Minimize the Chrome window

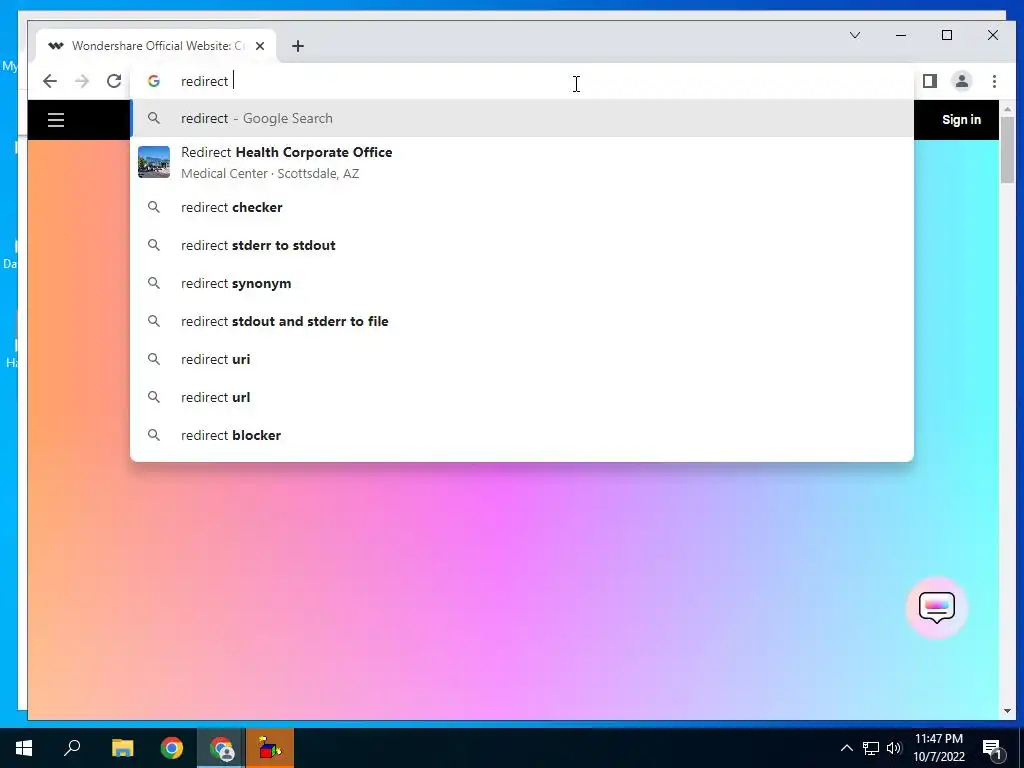pos(901,35)
